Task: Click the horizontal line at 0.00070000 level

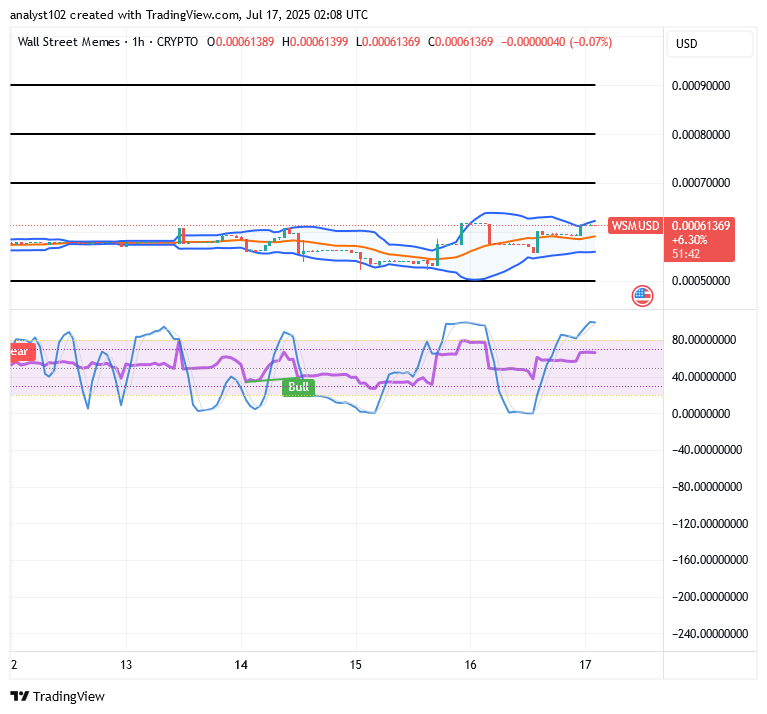Action: [303, 183]
